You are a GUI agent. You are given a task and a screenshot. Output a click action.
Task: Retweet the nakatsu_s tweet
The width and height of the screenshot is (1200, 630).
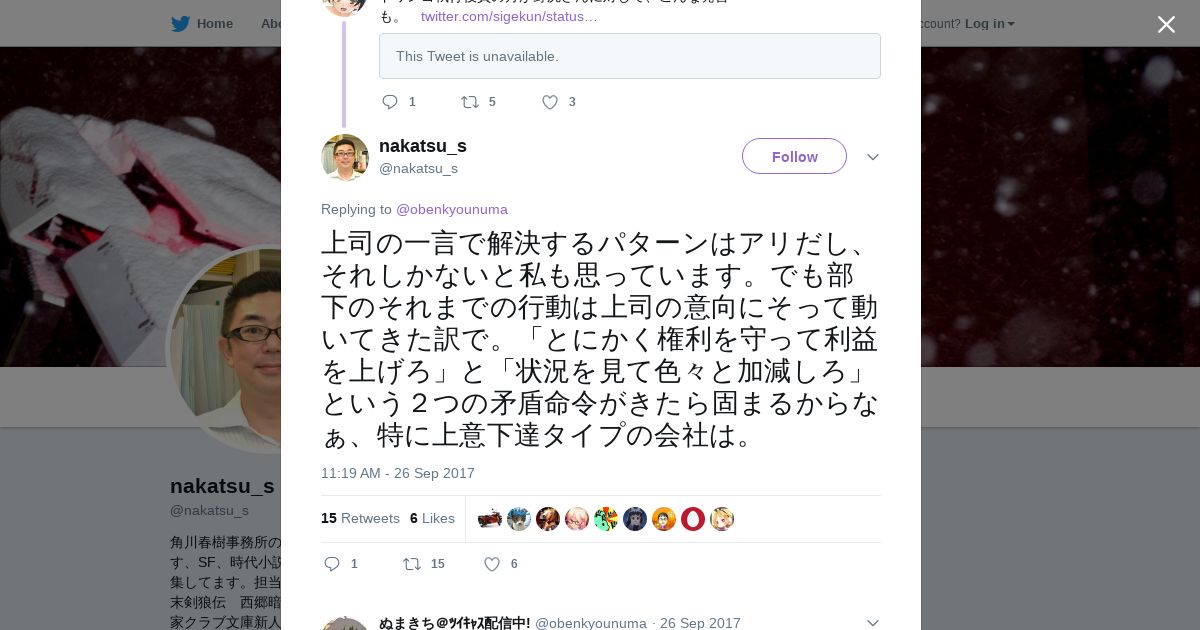[x=412, y=564]
